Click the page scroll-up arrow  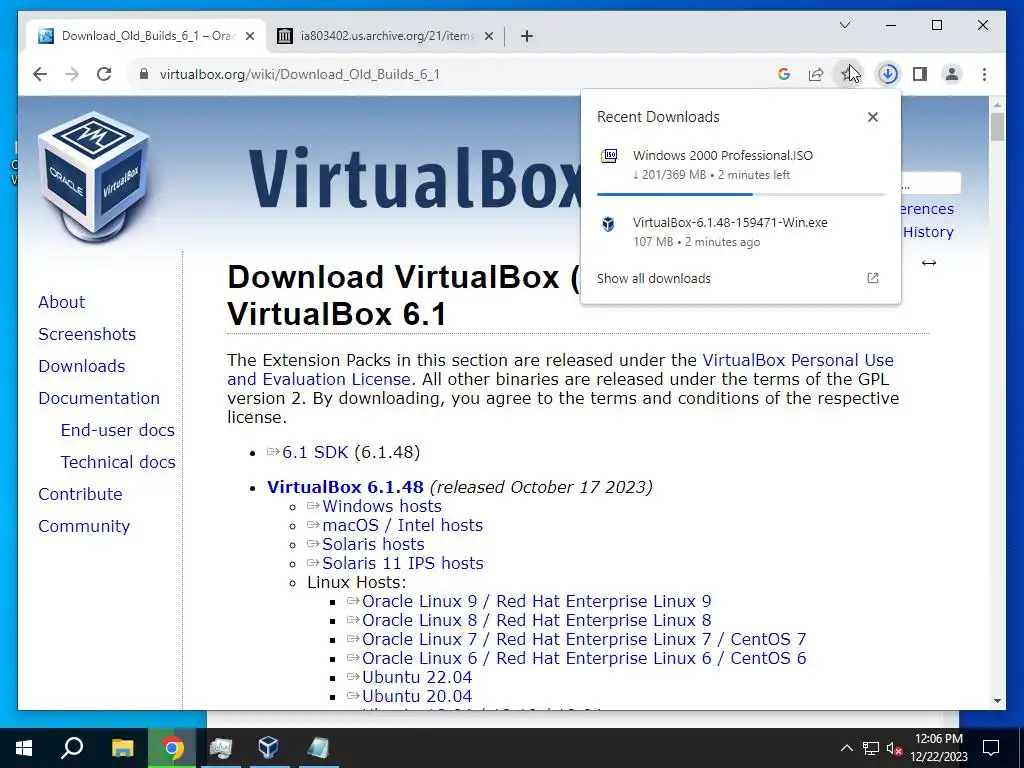click(x=997, y=105)
